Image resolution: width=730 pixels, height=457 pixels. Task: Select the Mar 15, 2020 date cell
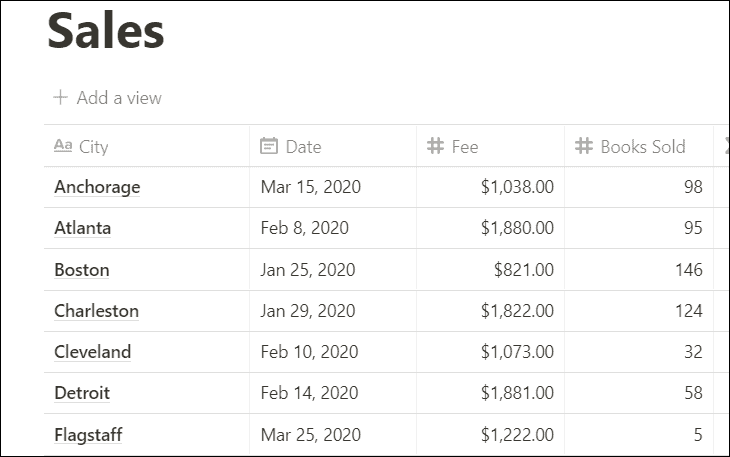[x=333, y=187]
